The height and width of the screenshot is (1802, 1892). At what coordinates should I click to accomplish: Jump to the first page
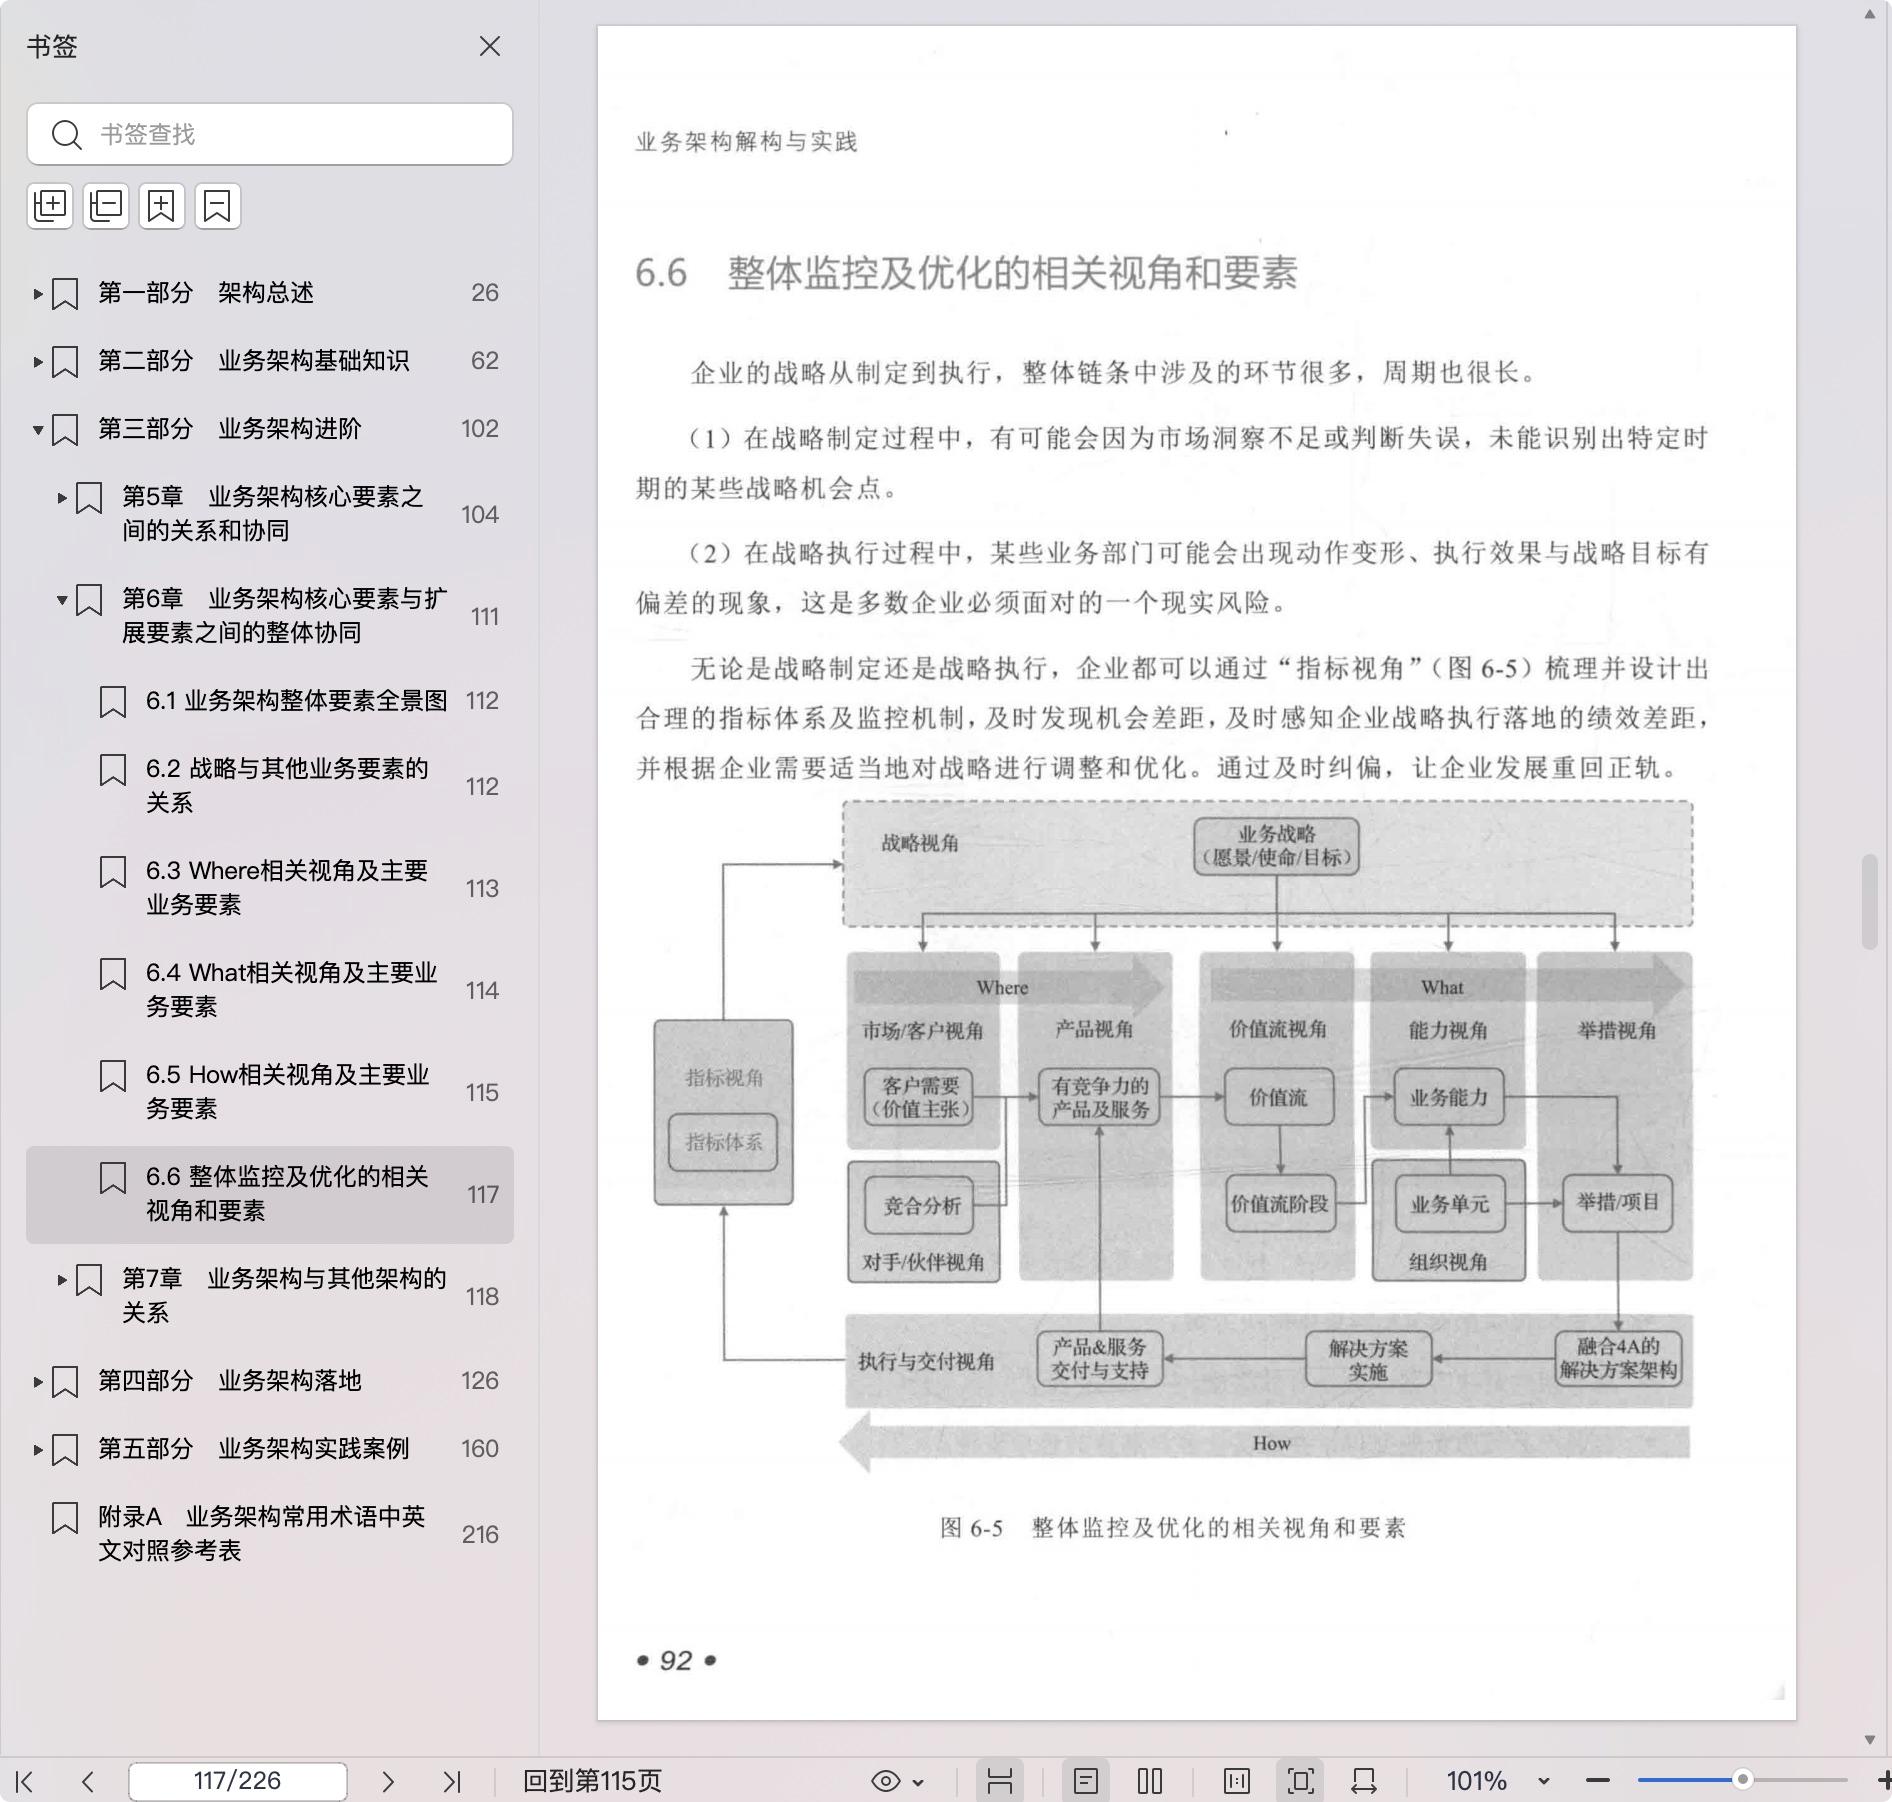pyautogui.click(x=25, y=1781)
